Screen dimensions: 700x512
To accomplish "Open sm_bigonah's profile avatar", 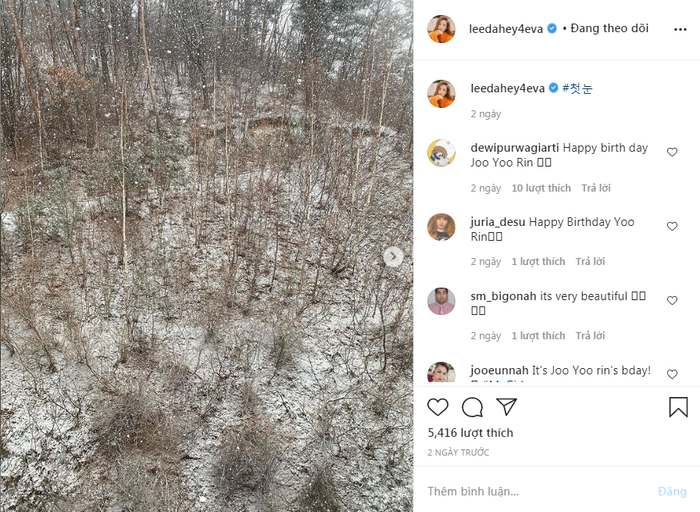I will pyautogui.click(x=441, y=301).
